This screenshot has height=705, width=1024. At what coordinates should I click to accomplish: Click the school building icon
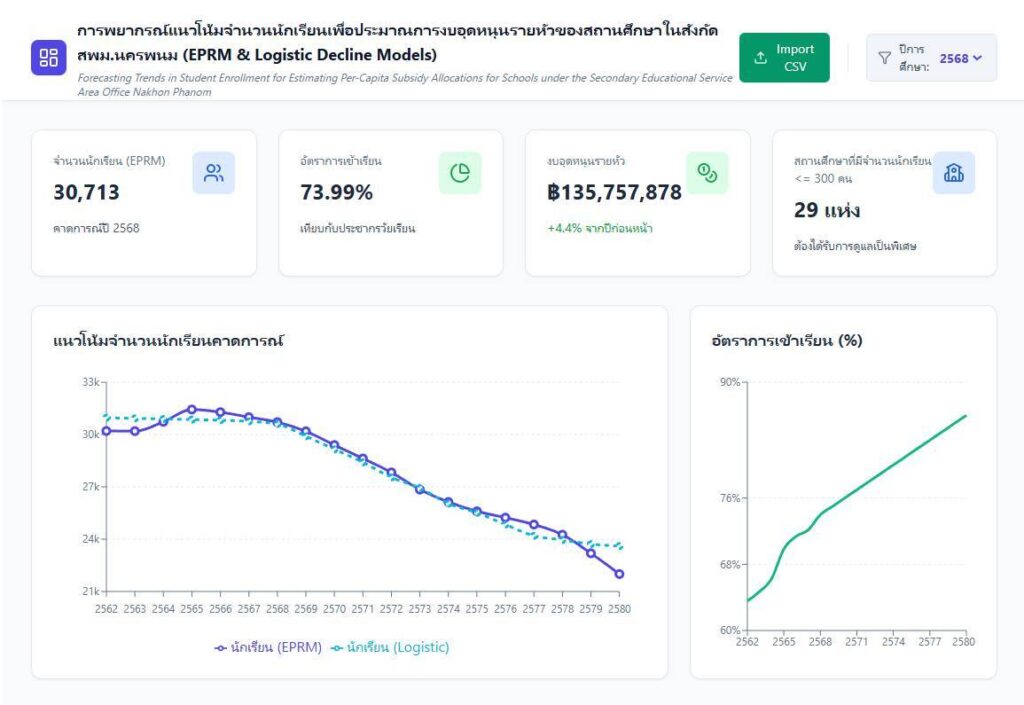(954, 173)
